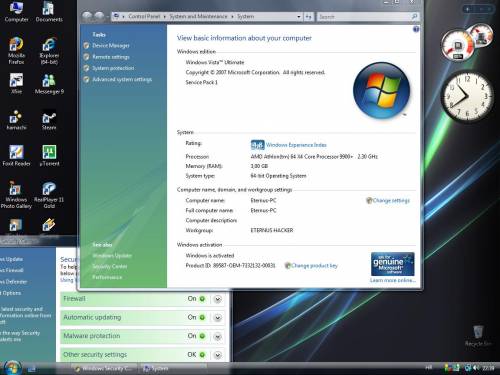Screen dimensions: 500x375
Task: Open the Xfire desktop shortcut
Action: pos(16,83)
